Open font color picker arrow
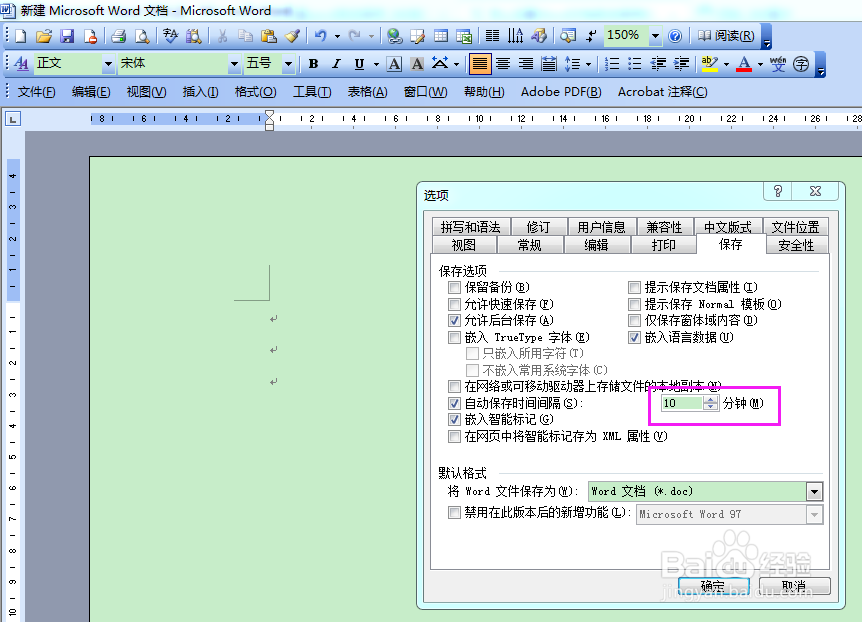 coord(760,64)
